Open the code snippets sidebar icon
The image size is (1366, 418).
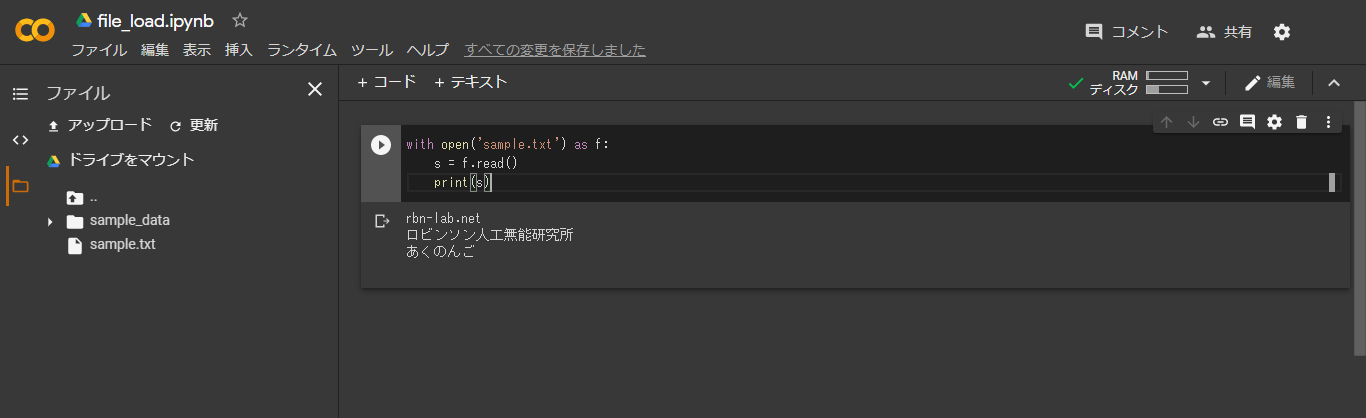[x=20, y=139]
